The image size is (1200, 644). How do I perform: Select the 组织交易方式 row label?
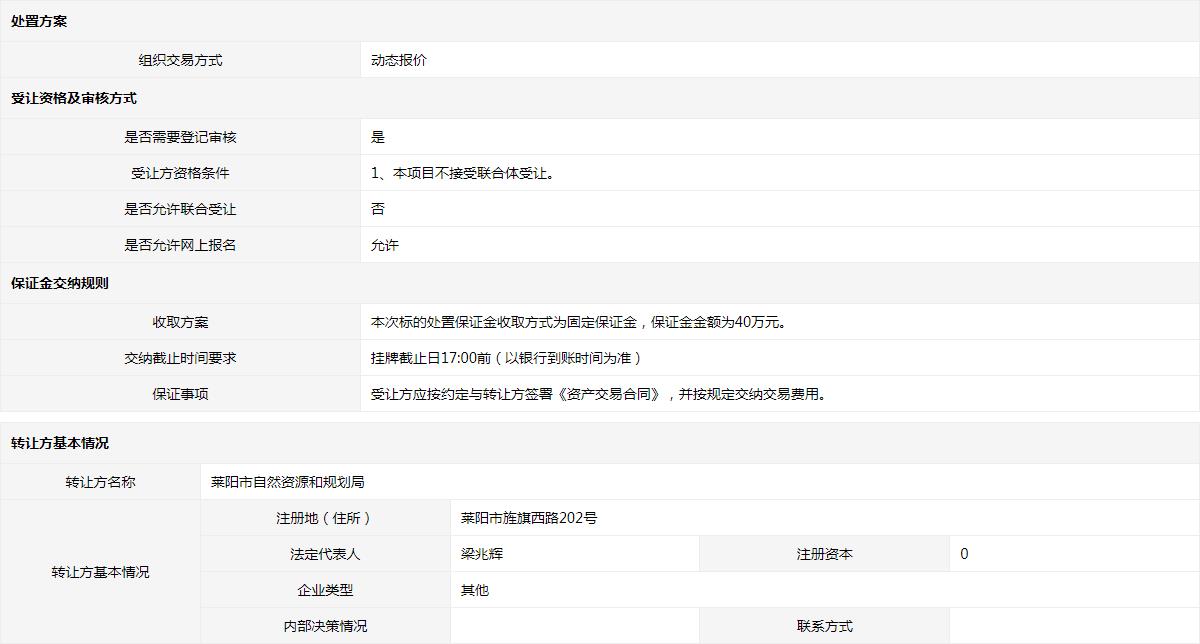point(180,60)
